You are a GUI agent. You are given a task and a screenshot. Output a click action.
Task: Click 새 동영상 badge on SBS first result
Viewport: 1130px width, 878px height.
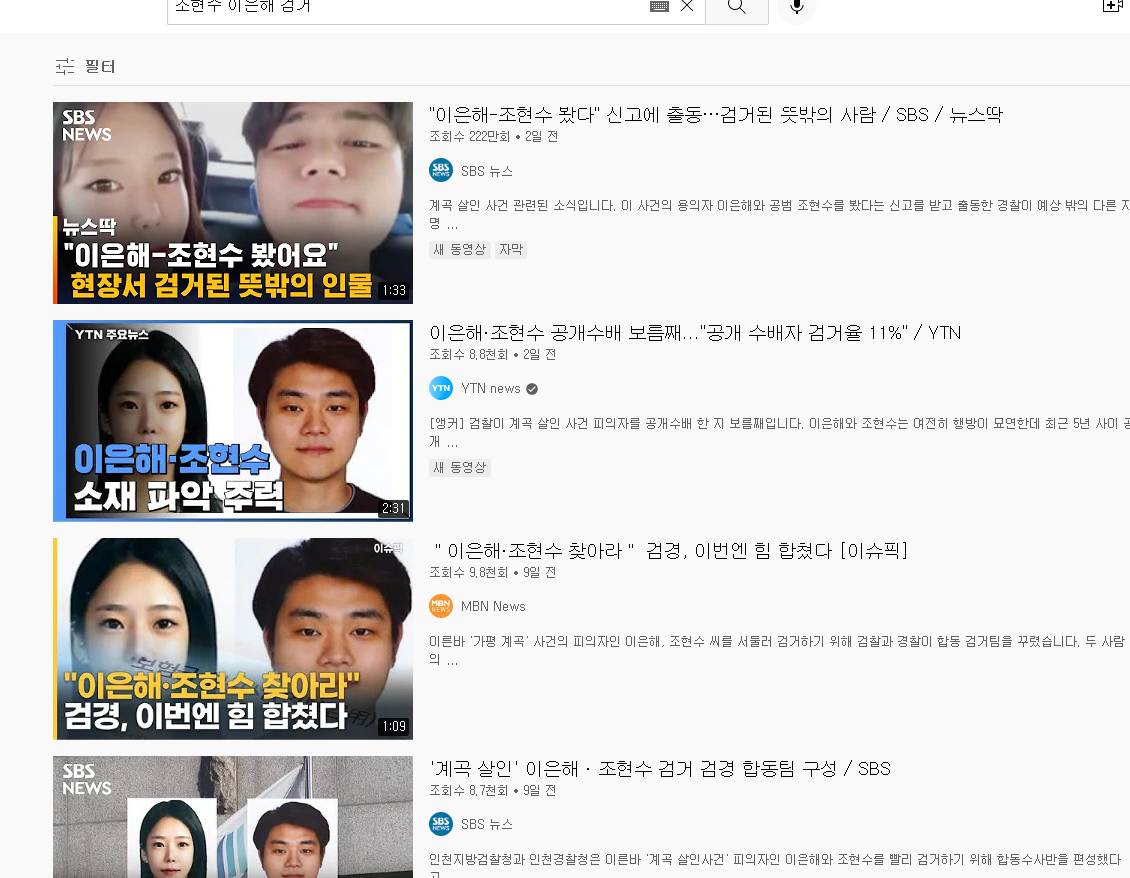pos(460,249)
